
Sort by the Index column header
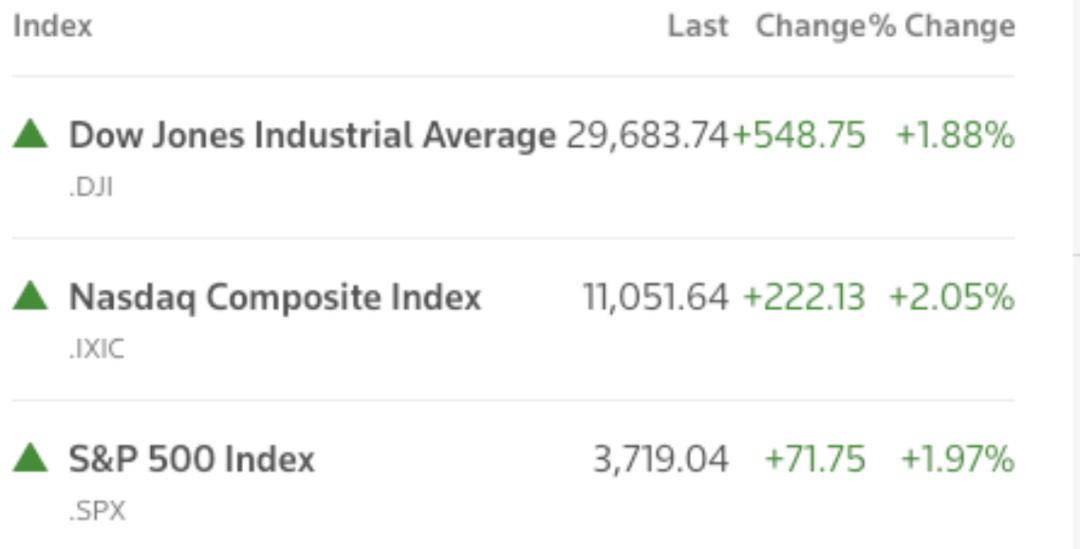(52, 26)
